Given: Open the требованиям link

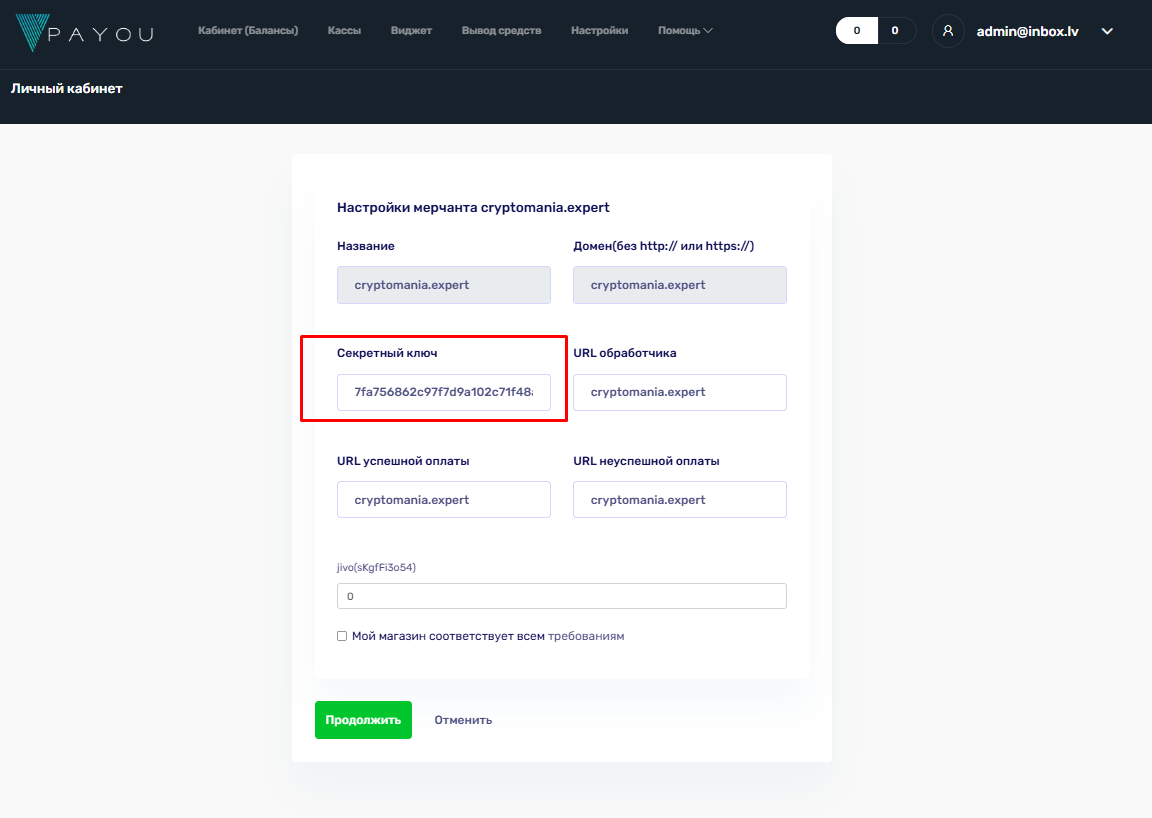Looking at the screenshot, I should [586, 636].
